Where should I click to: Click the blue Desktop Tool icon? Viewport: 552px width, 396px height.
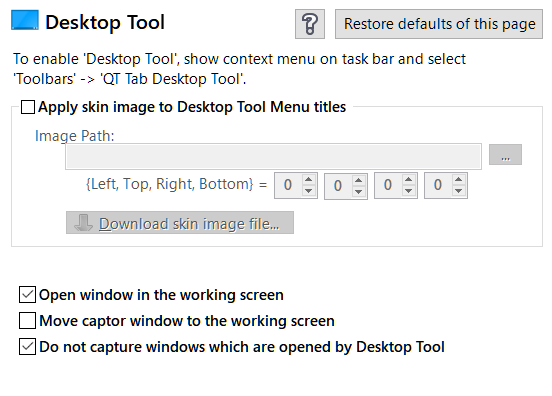tap(25, 20)
